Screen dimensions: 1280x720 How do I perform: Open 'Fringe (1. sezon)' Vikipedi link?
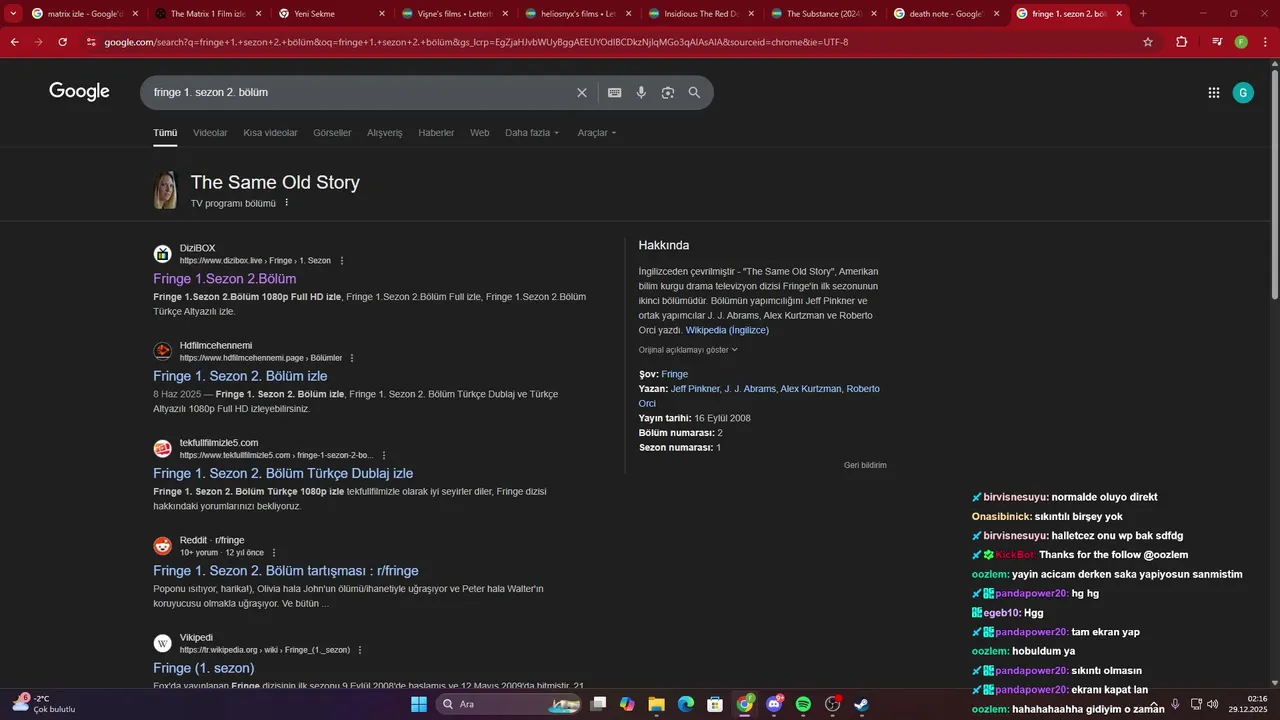204,668
